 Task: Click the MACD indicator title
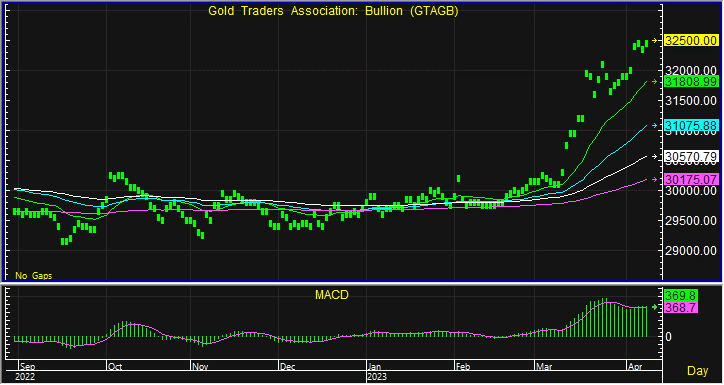coord(332,295)
